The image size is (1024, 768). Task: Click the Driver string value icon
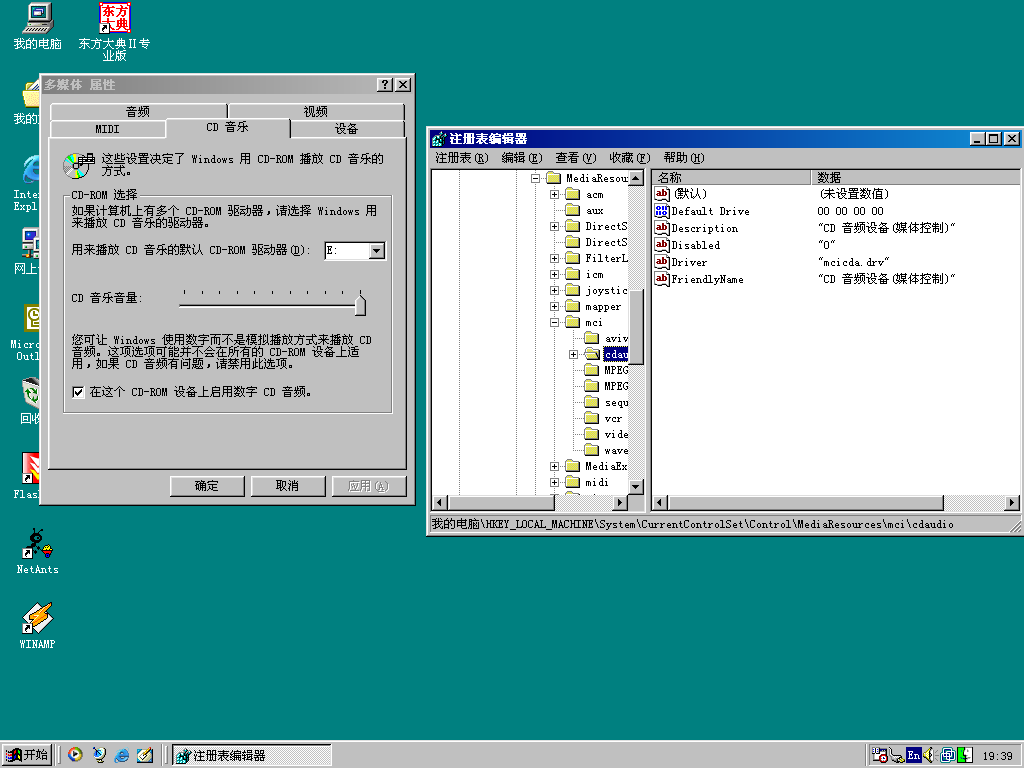661,262
